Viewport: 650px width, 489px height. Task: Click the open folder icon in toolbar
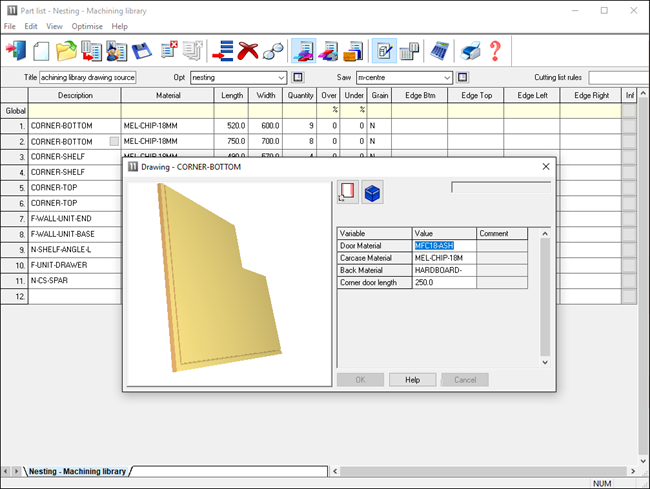click(x=66, y=50)
